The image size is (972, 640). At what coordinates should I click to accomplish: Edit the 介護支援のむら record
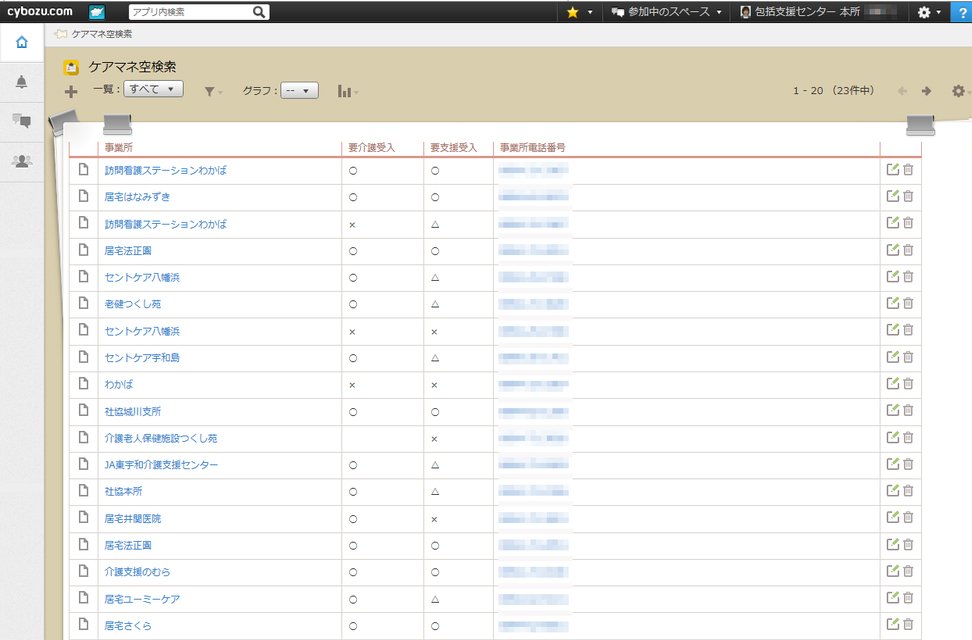coord(893,571)
